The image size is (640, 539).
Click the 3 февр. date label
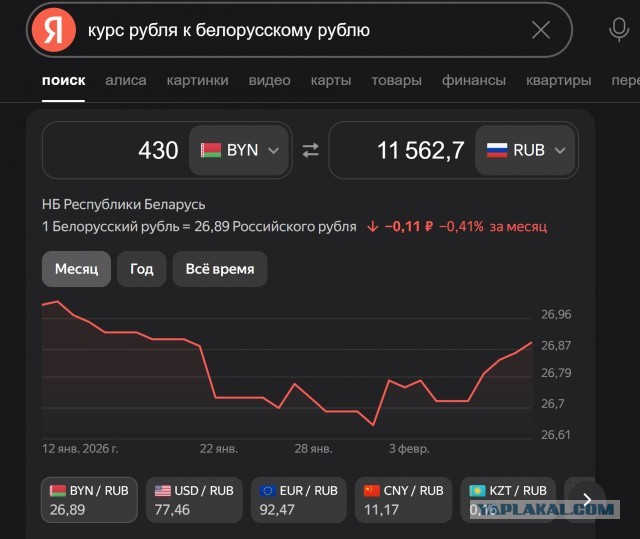pos(409,449)
